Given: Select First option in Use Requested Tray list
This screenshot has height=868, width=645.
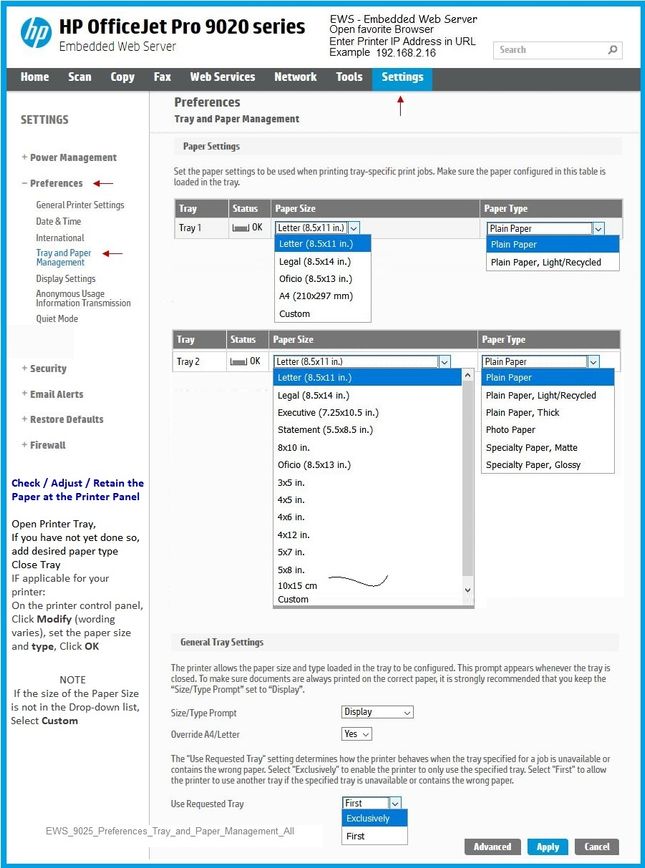Looking at the screenshot, I should (x=375, y=836).
